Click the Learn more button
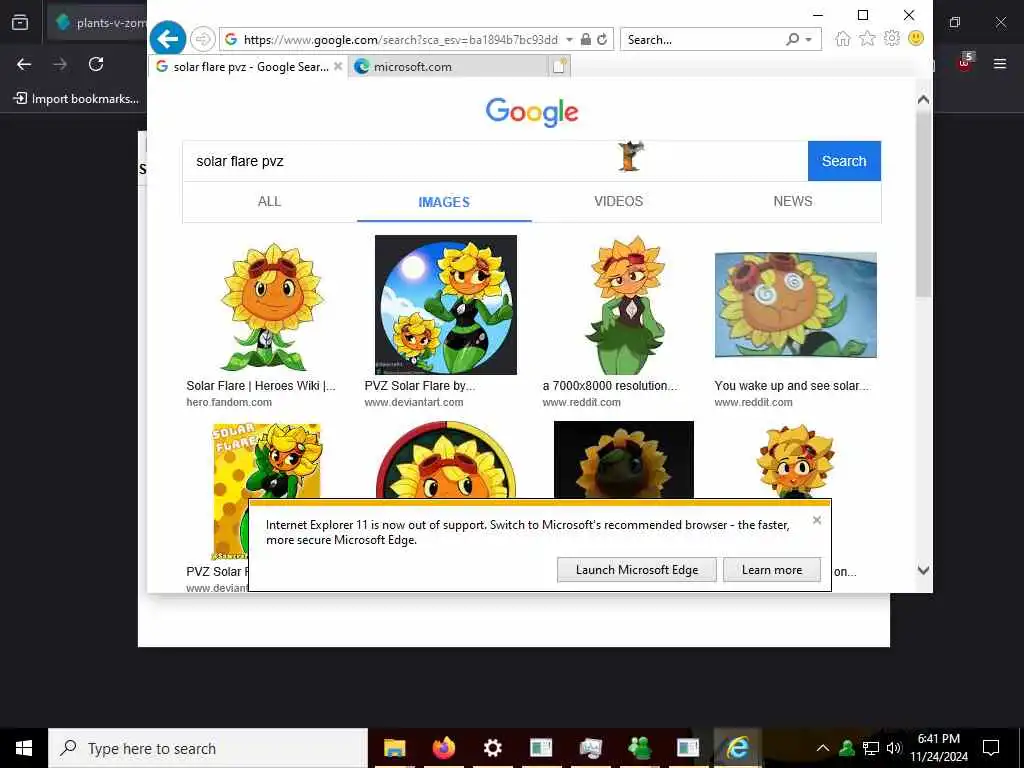The height and width of the screenshot is (768, 1024). [x=772, y=569]
